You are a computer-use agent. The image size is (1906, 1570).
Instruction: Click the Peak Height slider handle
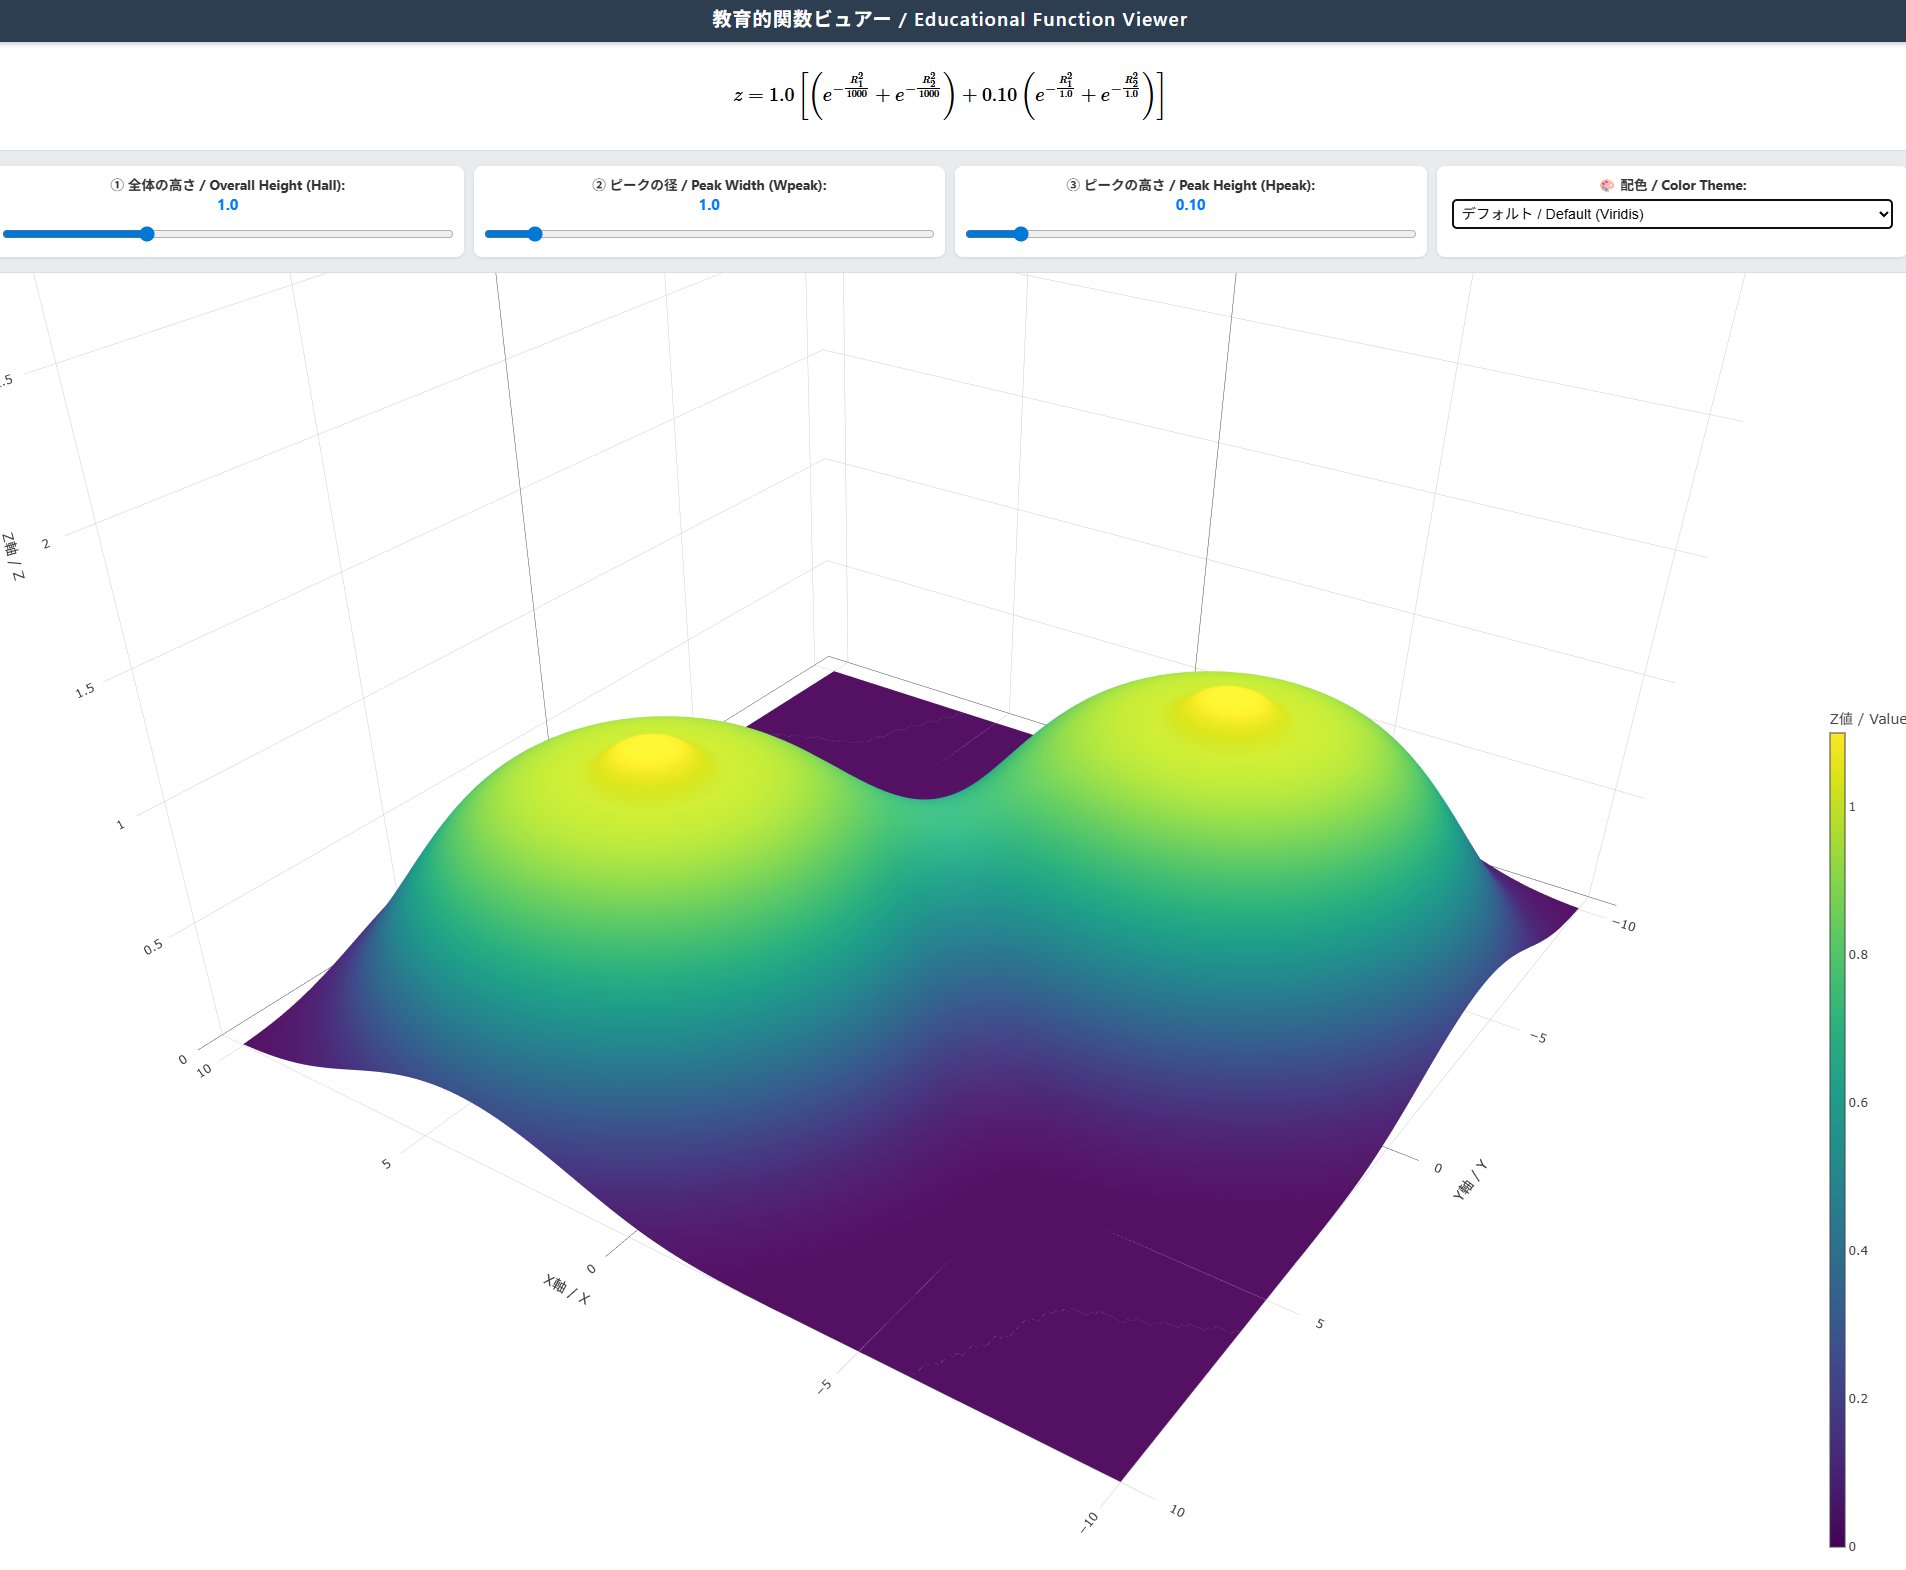[x=1020, y=234]
